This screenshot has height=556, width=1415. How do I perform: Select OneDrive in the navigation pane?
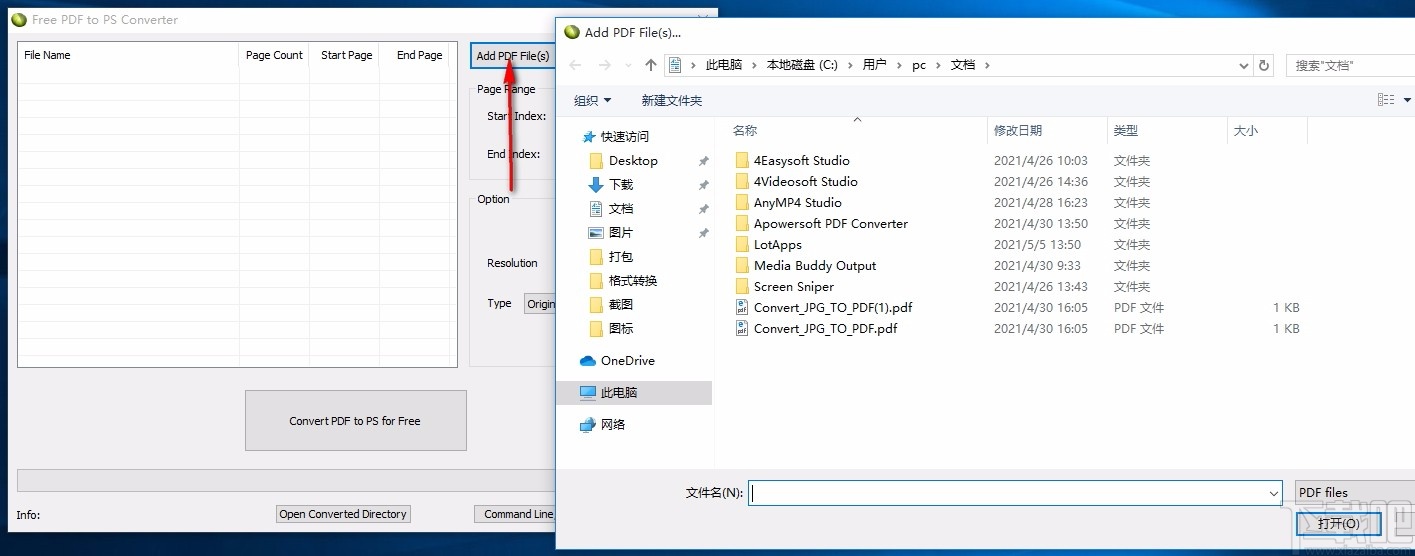[627, 360]
